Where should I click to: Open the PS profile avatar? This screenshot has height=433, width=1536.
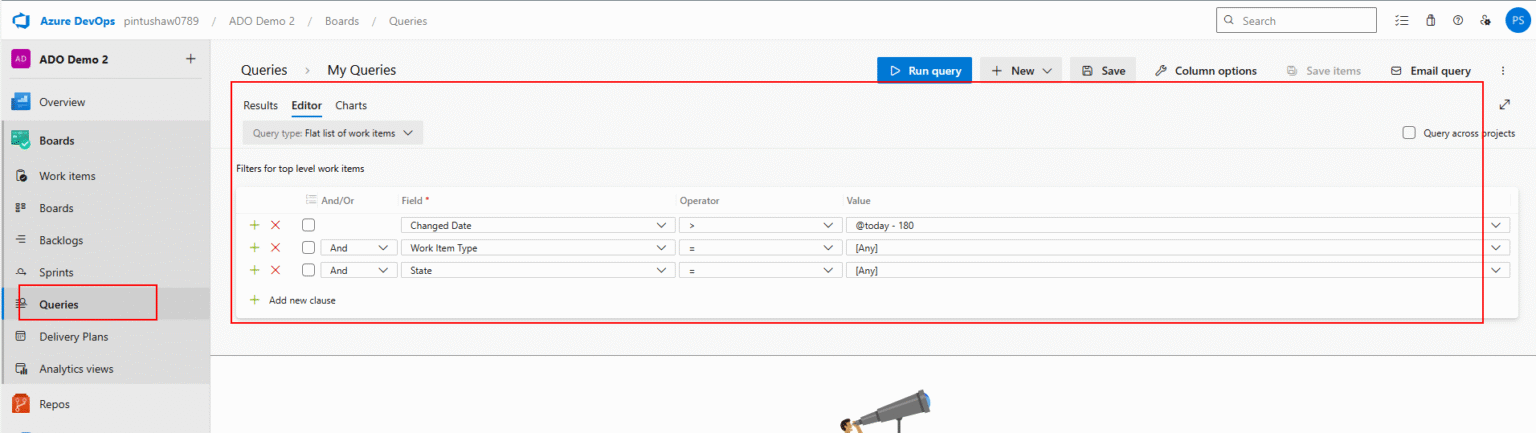[1517, 20]
